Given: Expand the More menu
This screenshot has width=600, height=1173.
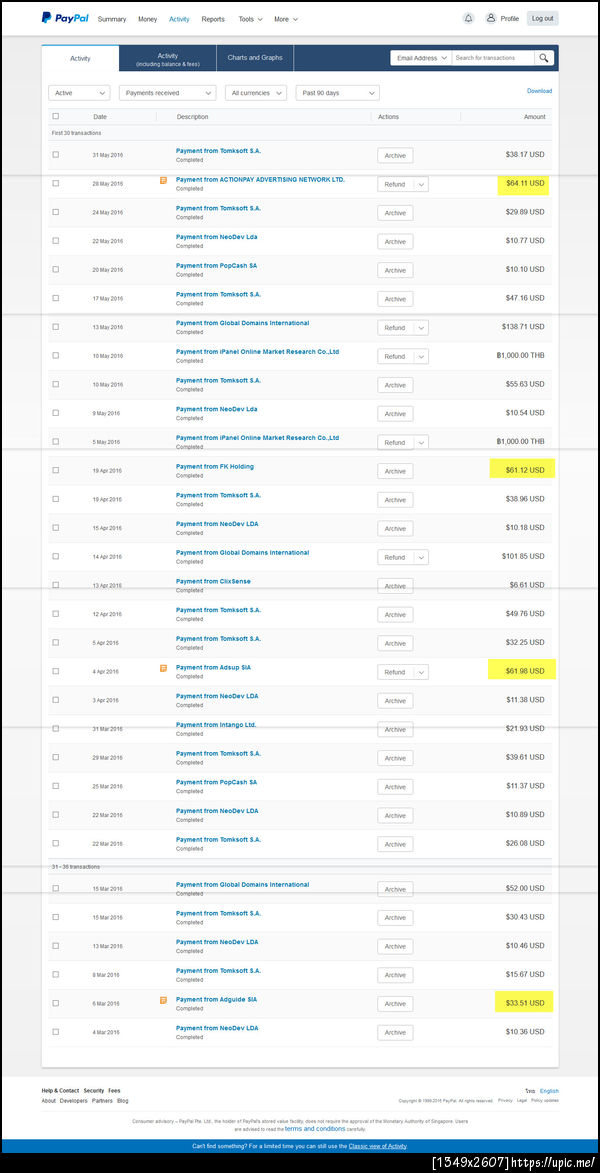Looking at the screenshot, I should point(286,19).
